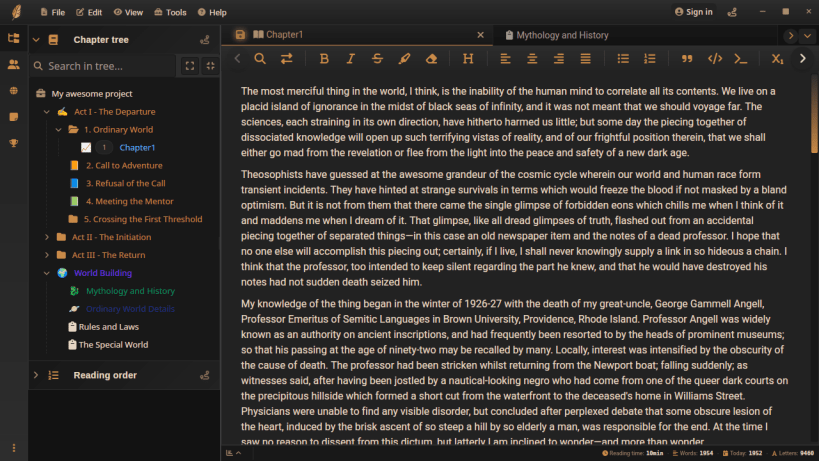819x461 pixels.
Task: Select 4. Meeting the Mentor
Action: [129, 201]
